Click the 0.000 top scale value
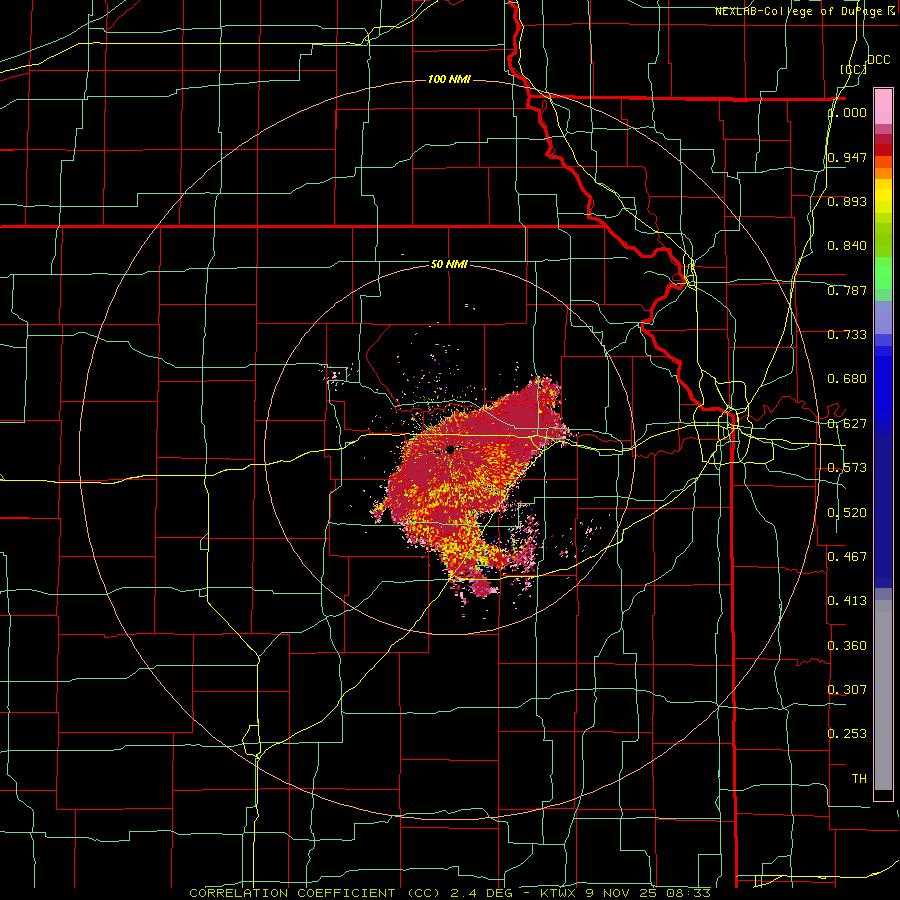The image size is (900, 900). [847, 112]
